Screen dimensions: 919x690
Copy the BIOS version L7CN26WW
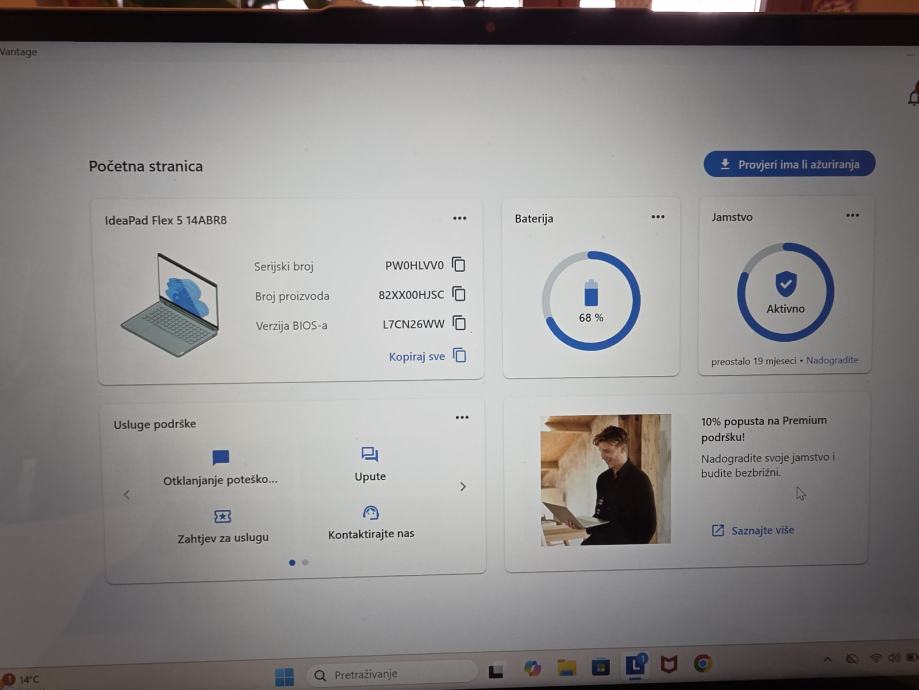click(x=460, y=323)
